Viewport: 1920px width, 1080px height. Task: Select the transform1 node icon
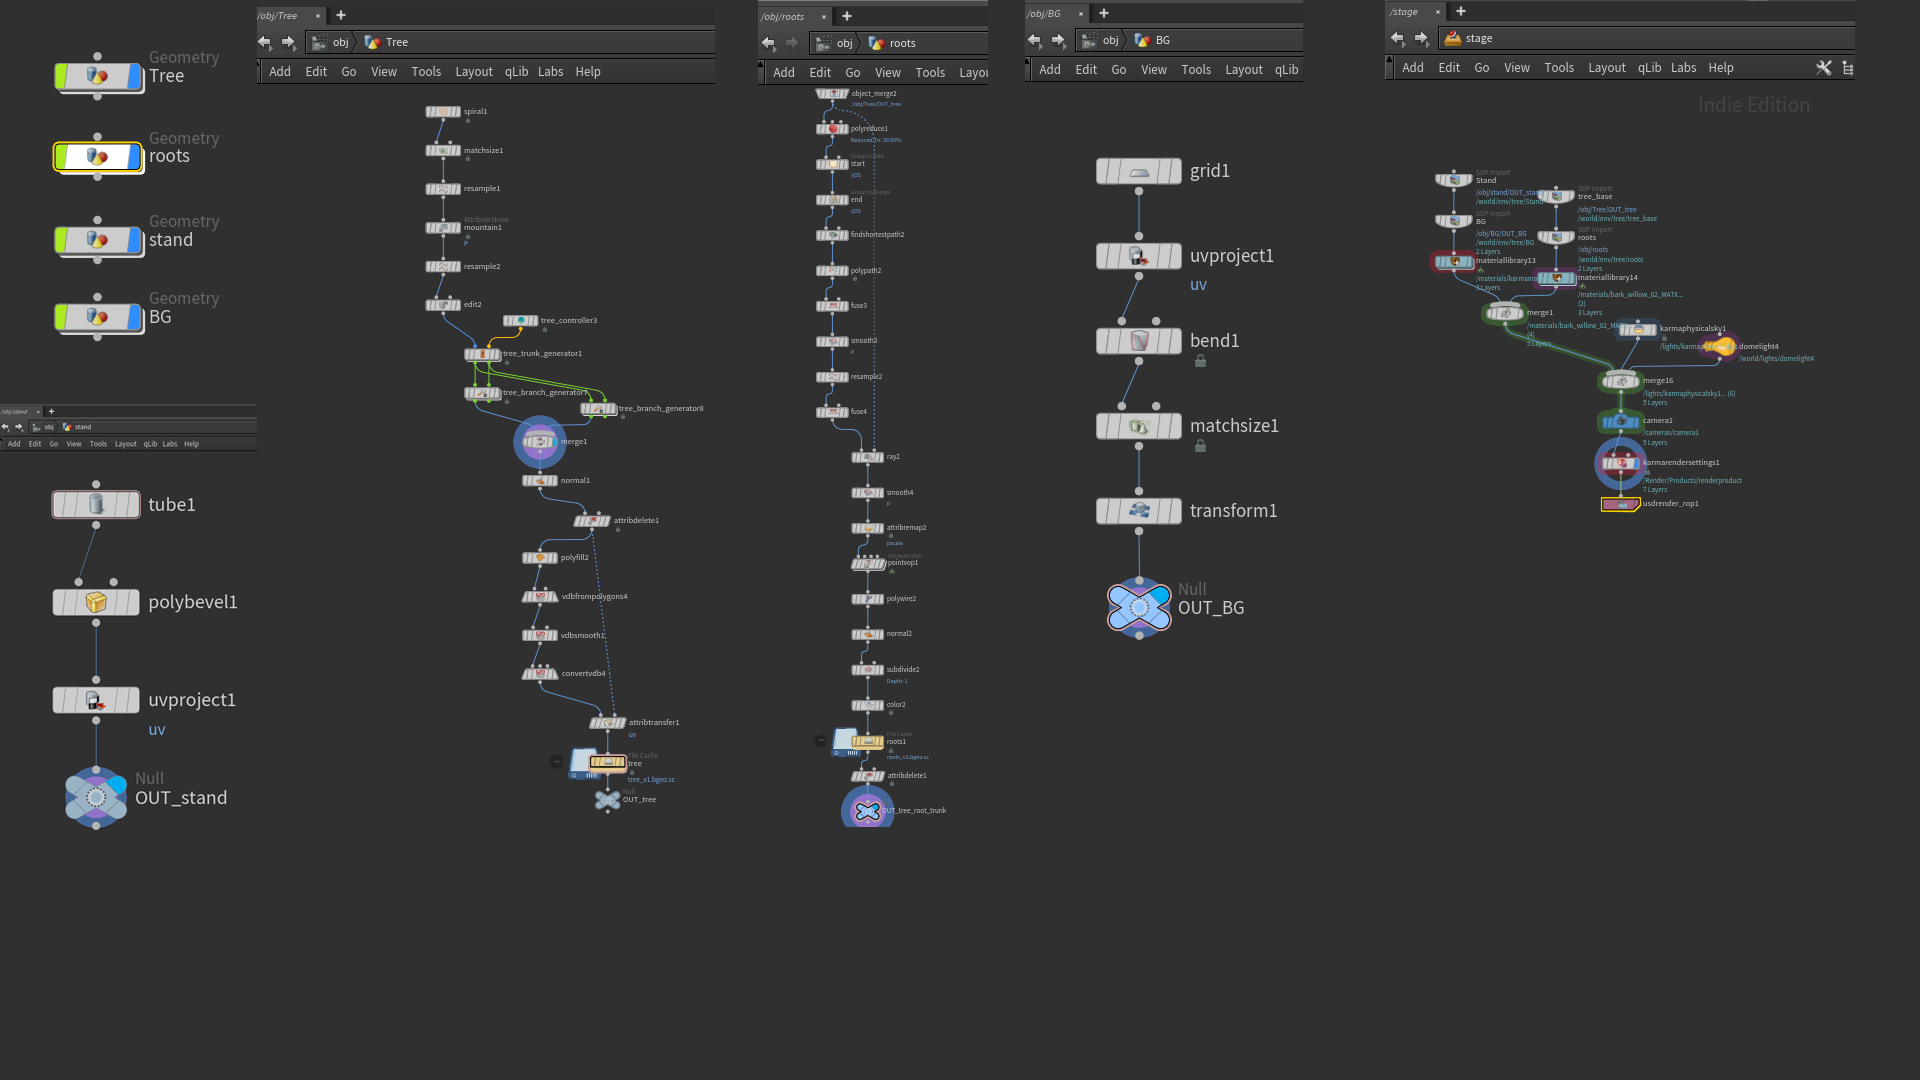coord(1138,511)
